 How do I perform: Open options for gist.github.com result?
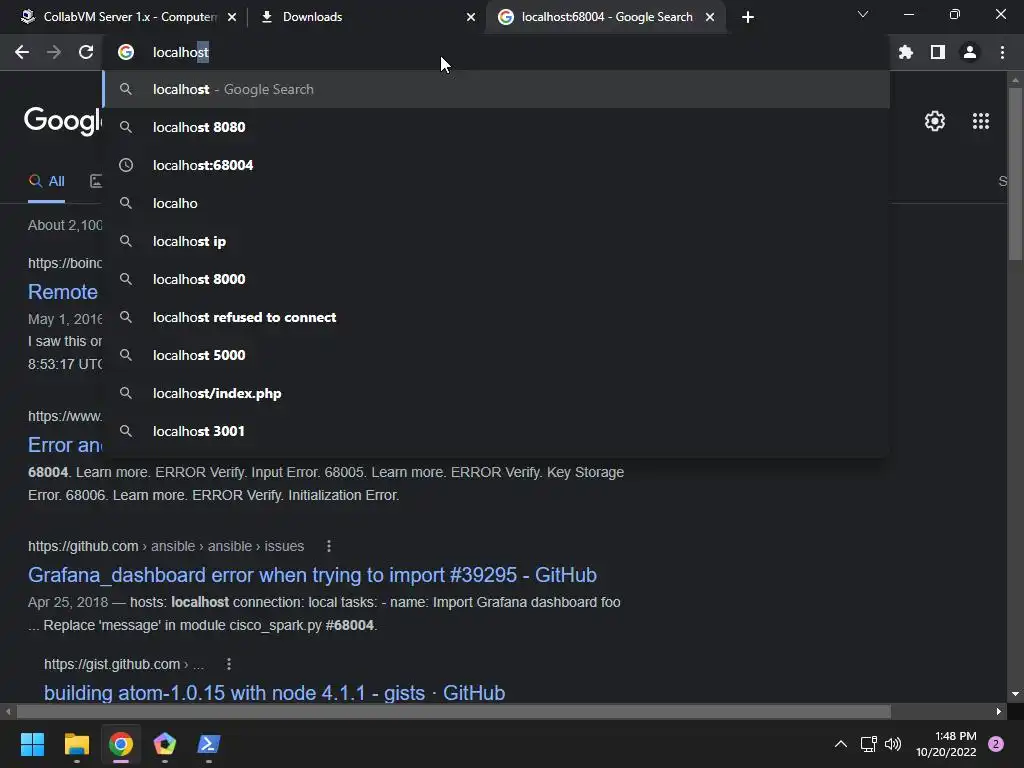click(x=229, y=664)
